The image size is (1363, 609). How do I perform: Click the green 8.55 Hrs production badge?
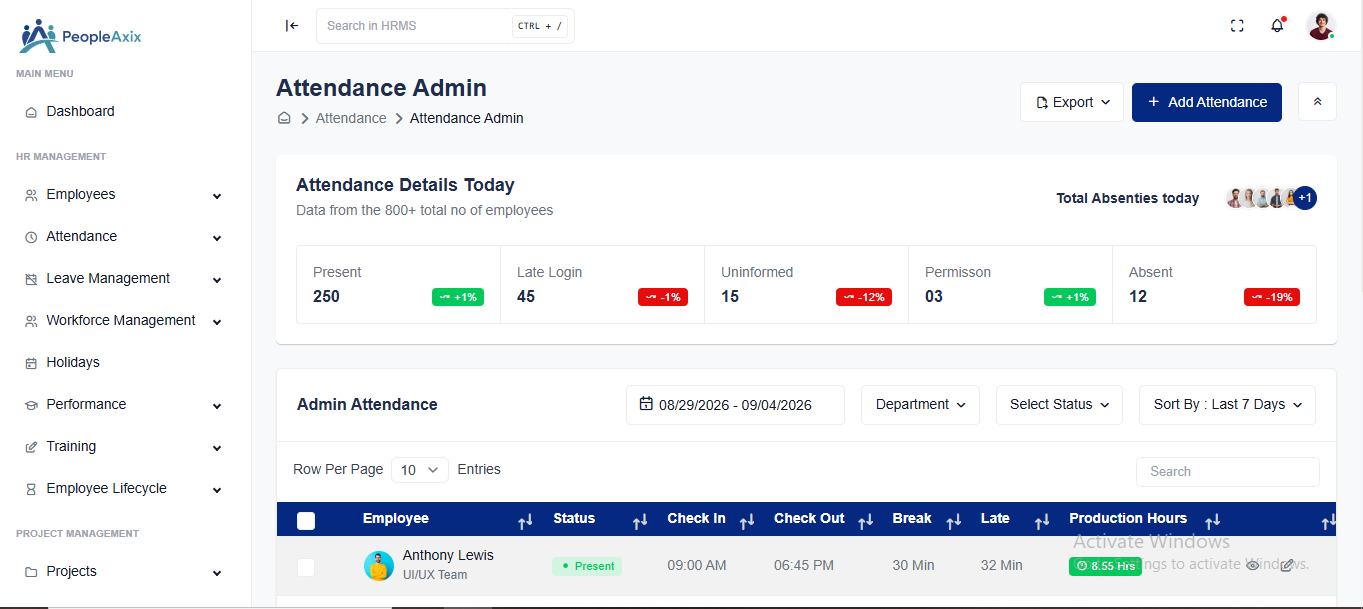click(1105, 566)
